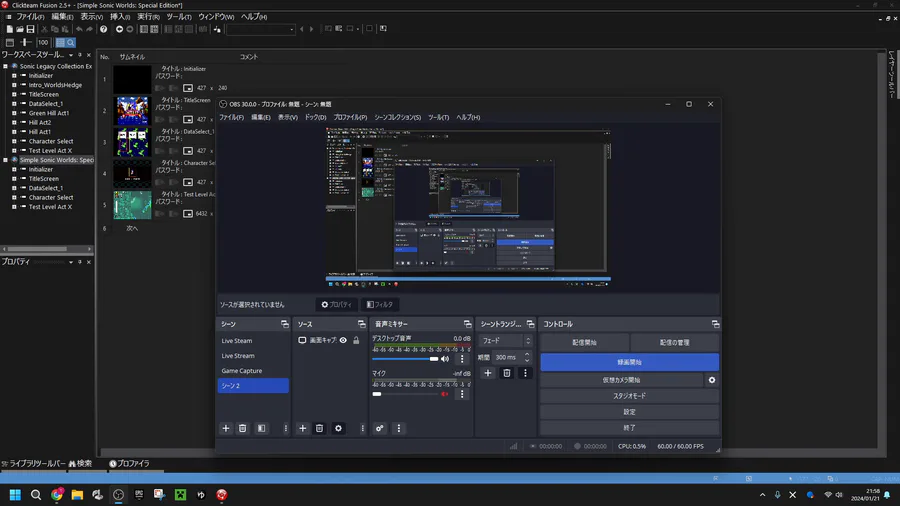Screen dimensions: 900x506
Task: Mute the Desktop audio speaker icon
Action: pyautogui.click(x=445, y=359)
